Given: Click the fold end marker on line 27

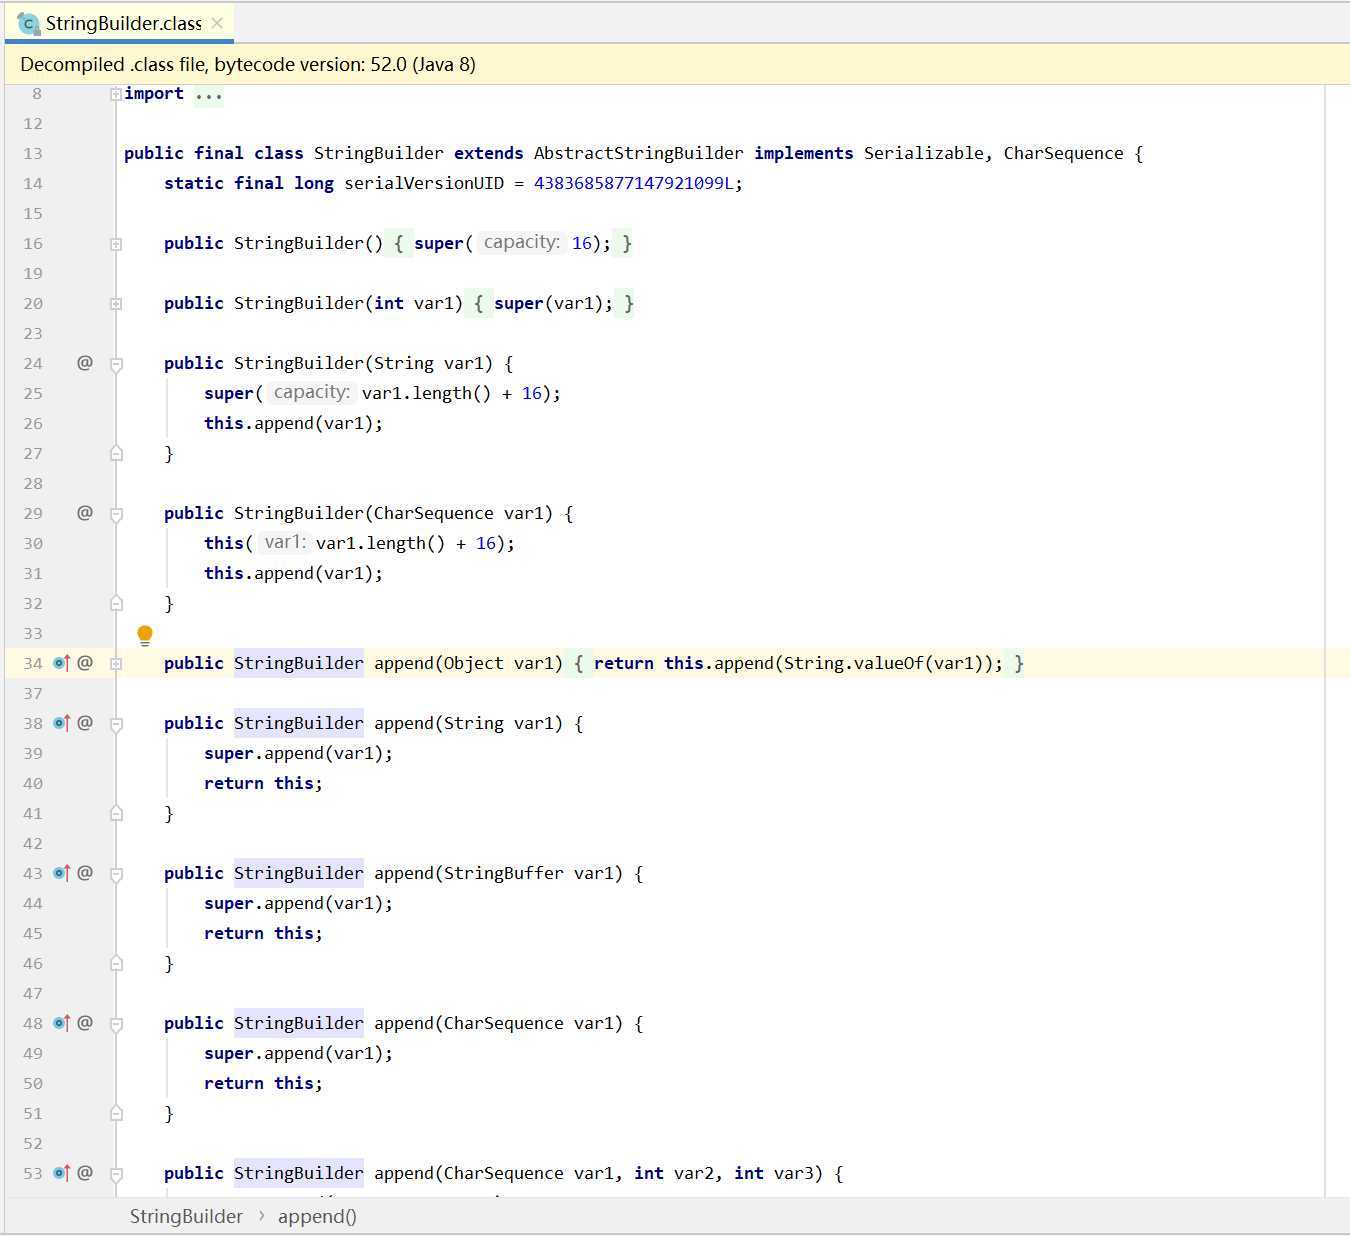Looking at the screenshot, I should point(116,453).
